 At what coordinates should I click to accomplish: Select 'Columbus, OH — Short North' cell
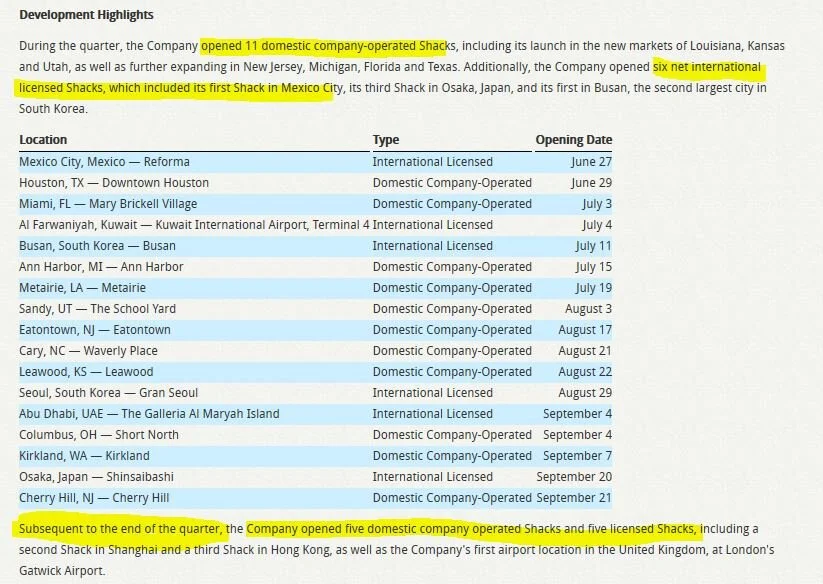pyautogui.click(x=99, y=434)
